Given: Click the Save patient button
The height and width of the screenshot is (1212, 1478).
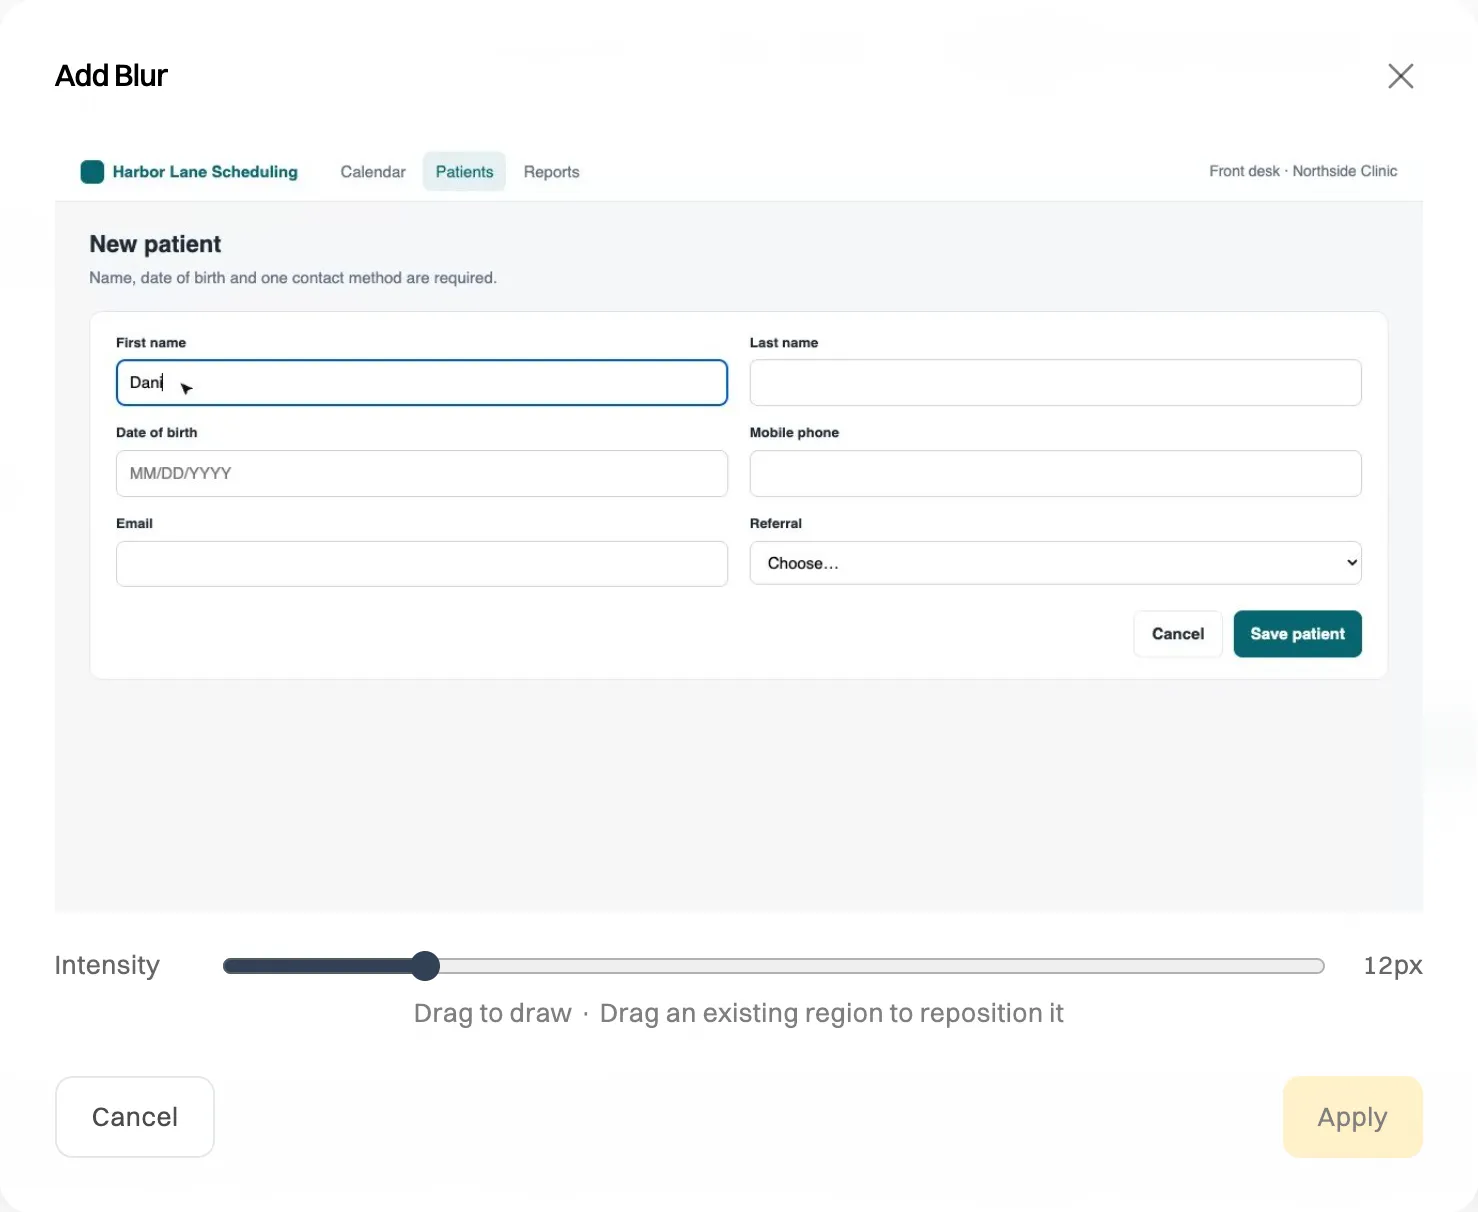Looking at the screenshot, I should click(x=1298, y=634).
